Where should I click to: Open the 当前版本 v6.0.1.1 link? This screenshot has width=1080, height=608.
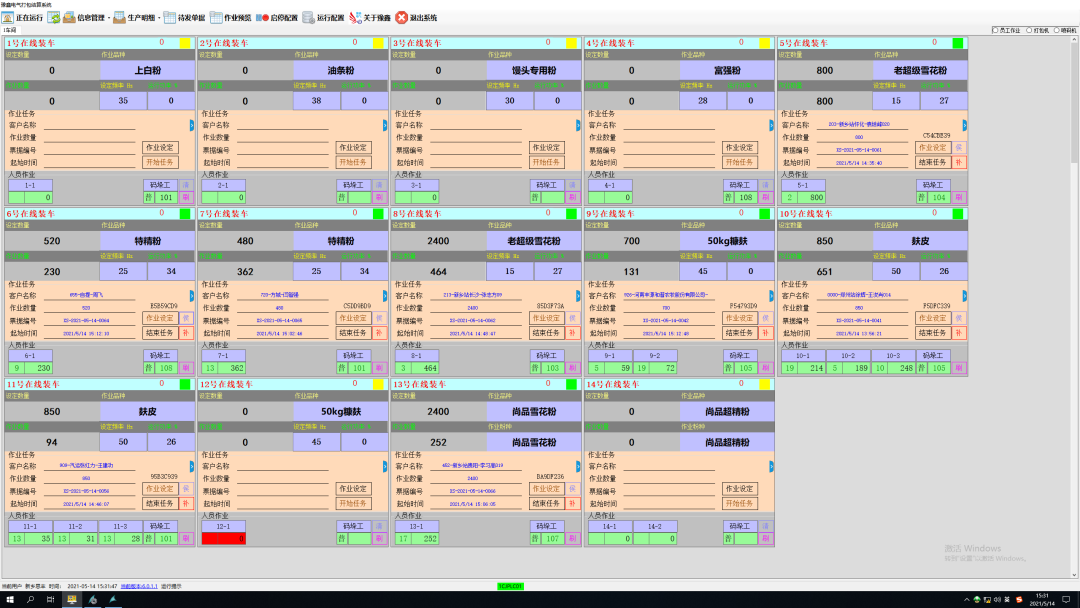point(139,586)
